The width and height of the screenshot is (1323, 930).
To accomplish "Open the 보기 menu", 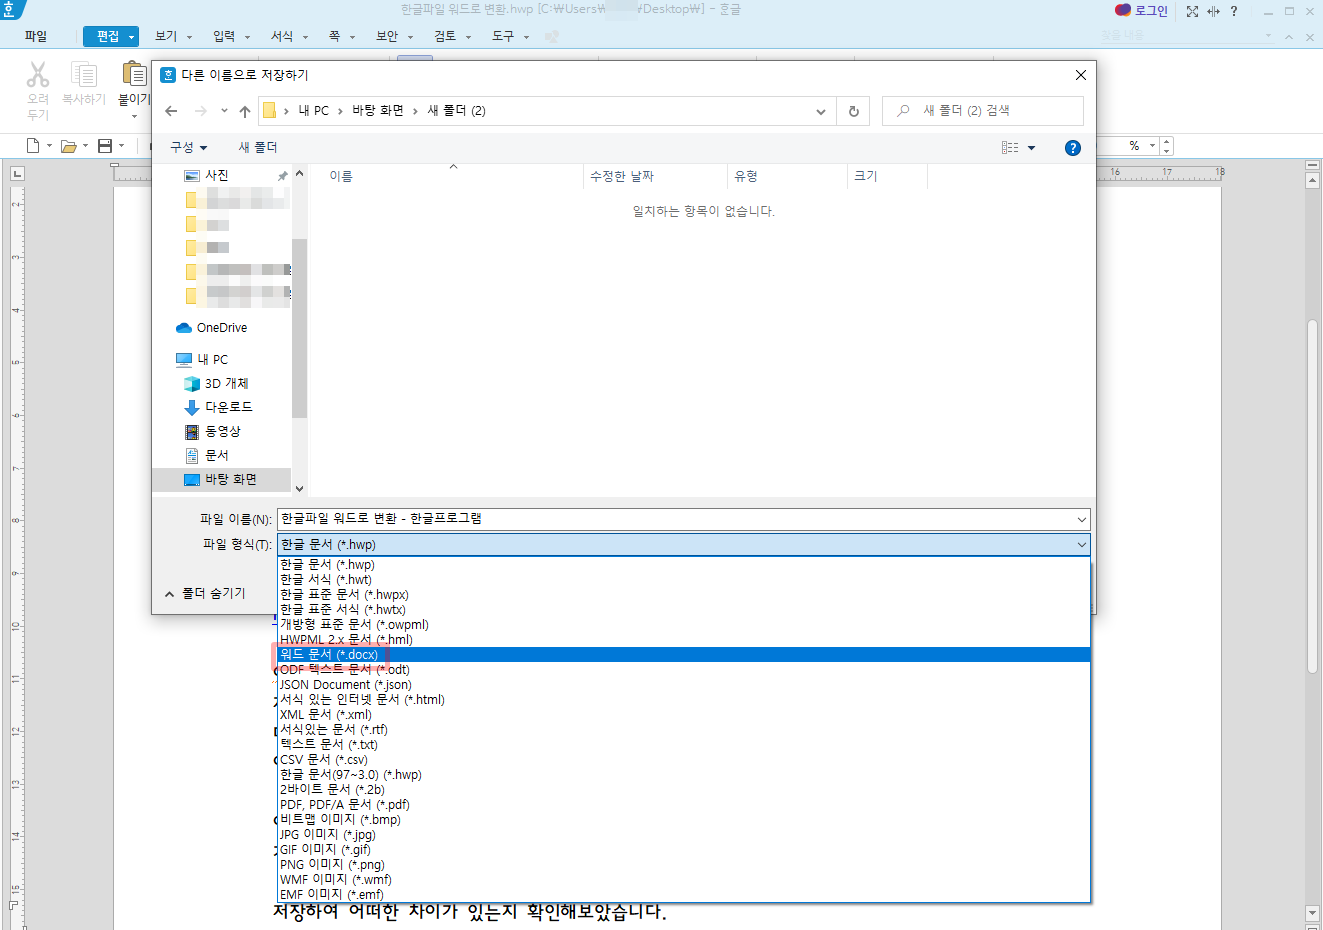I will (x=166, y=36).
